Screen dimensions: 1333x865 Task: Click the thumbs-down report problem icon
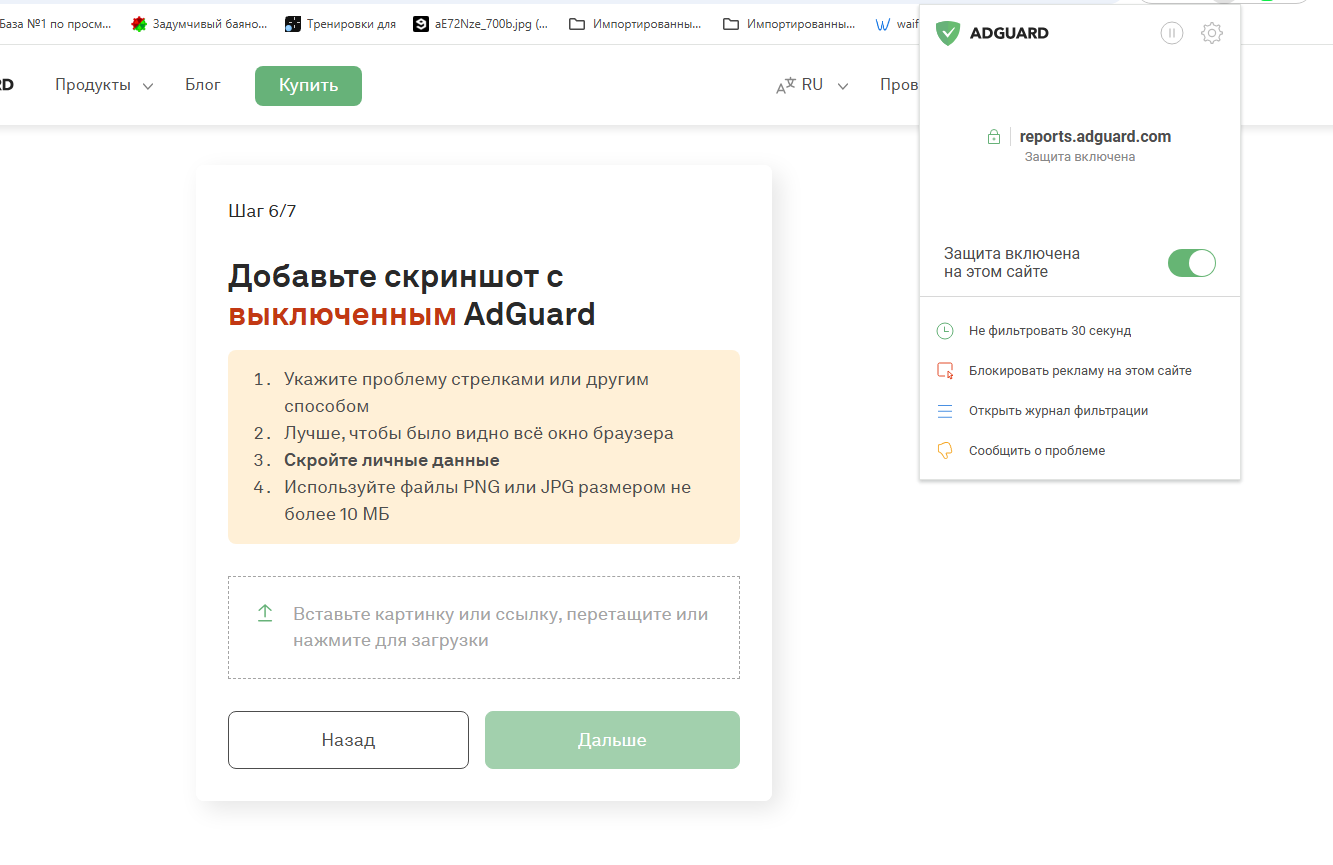(944, 451)
